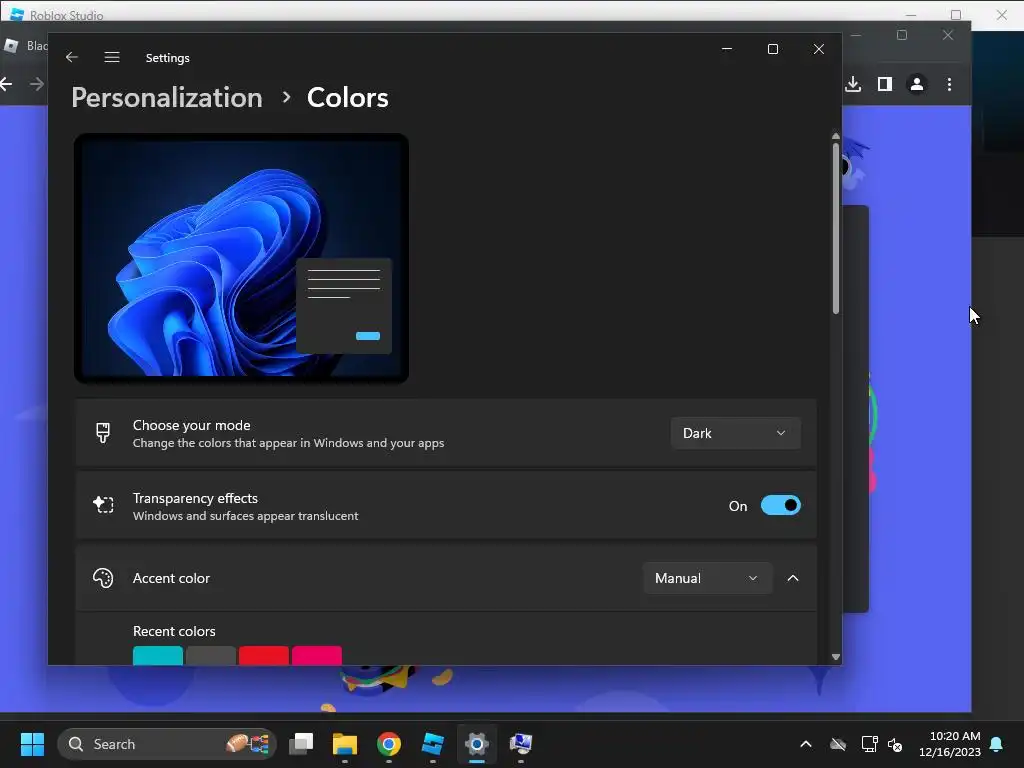Open the monitor app taskbar icon
Viewport: 1024px width, 768px height.
tap(520, 744)
